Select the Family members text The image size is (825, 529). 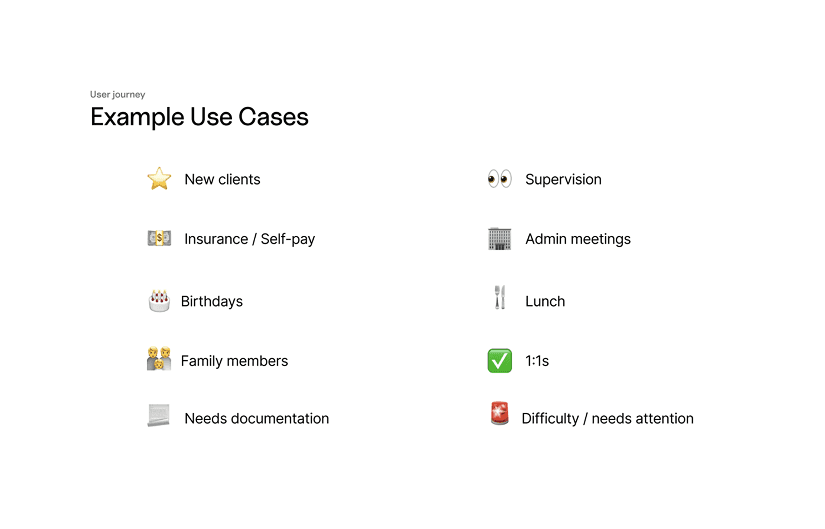(234, 361)
